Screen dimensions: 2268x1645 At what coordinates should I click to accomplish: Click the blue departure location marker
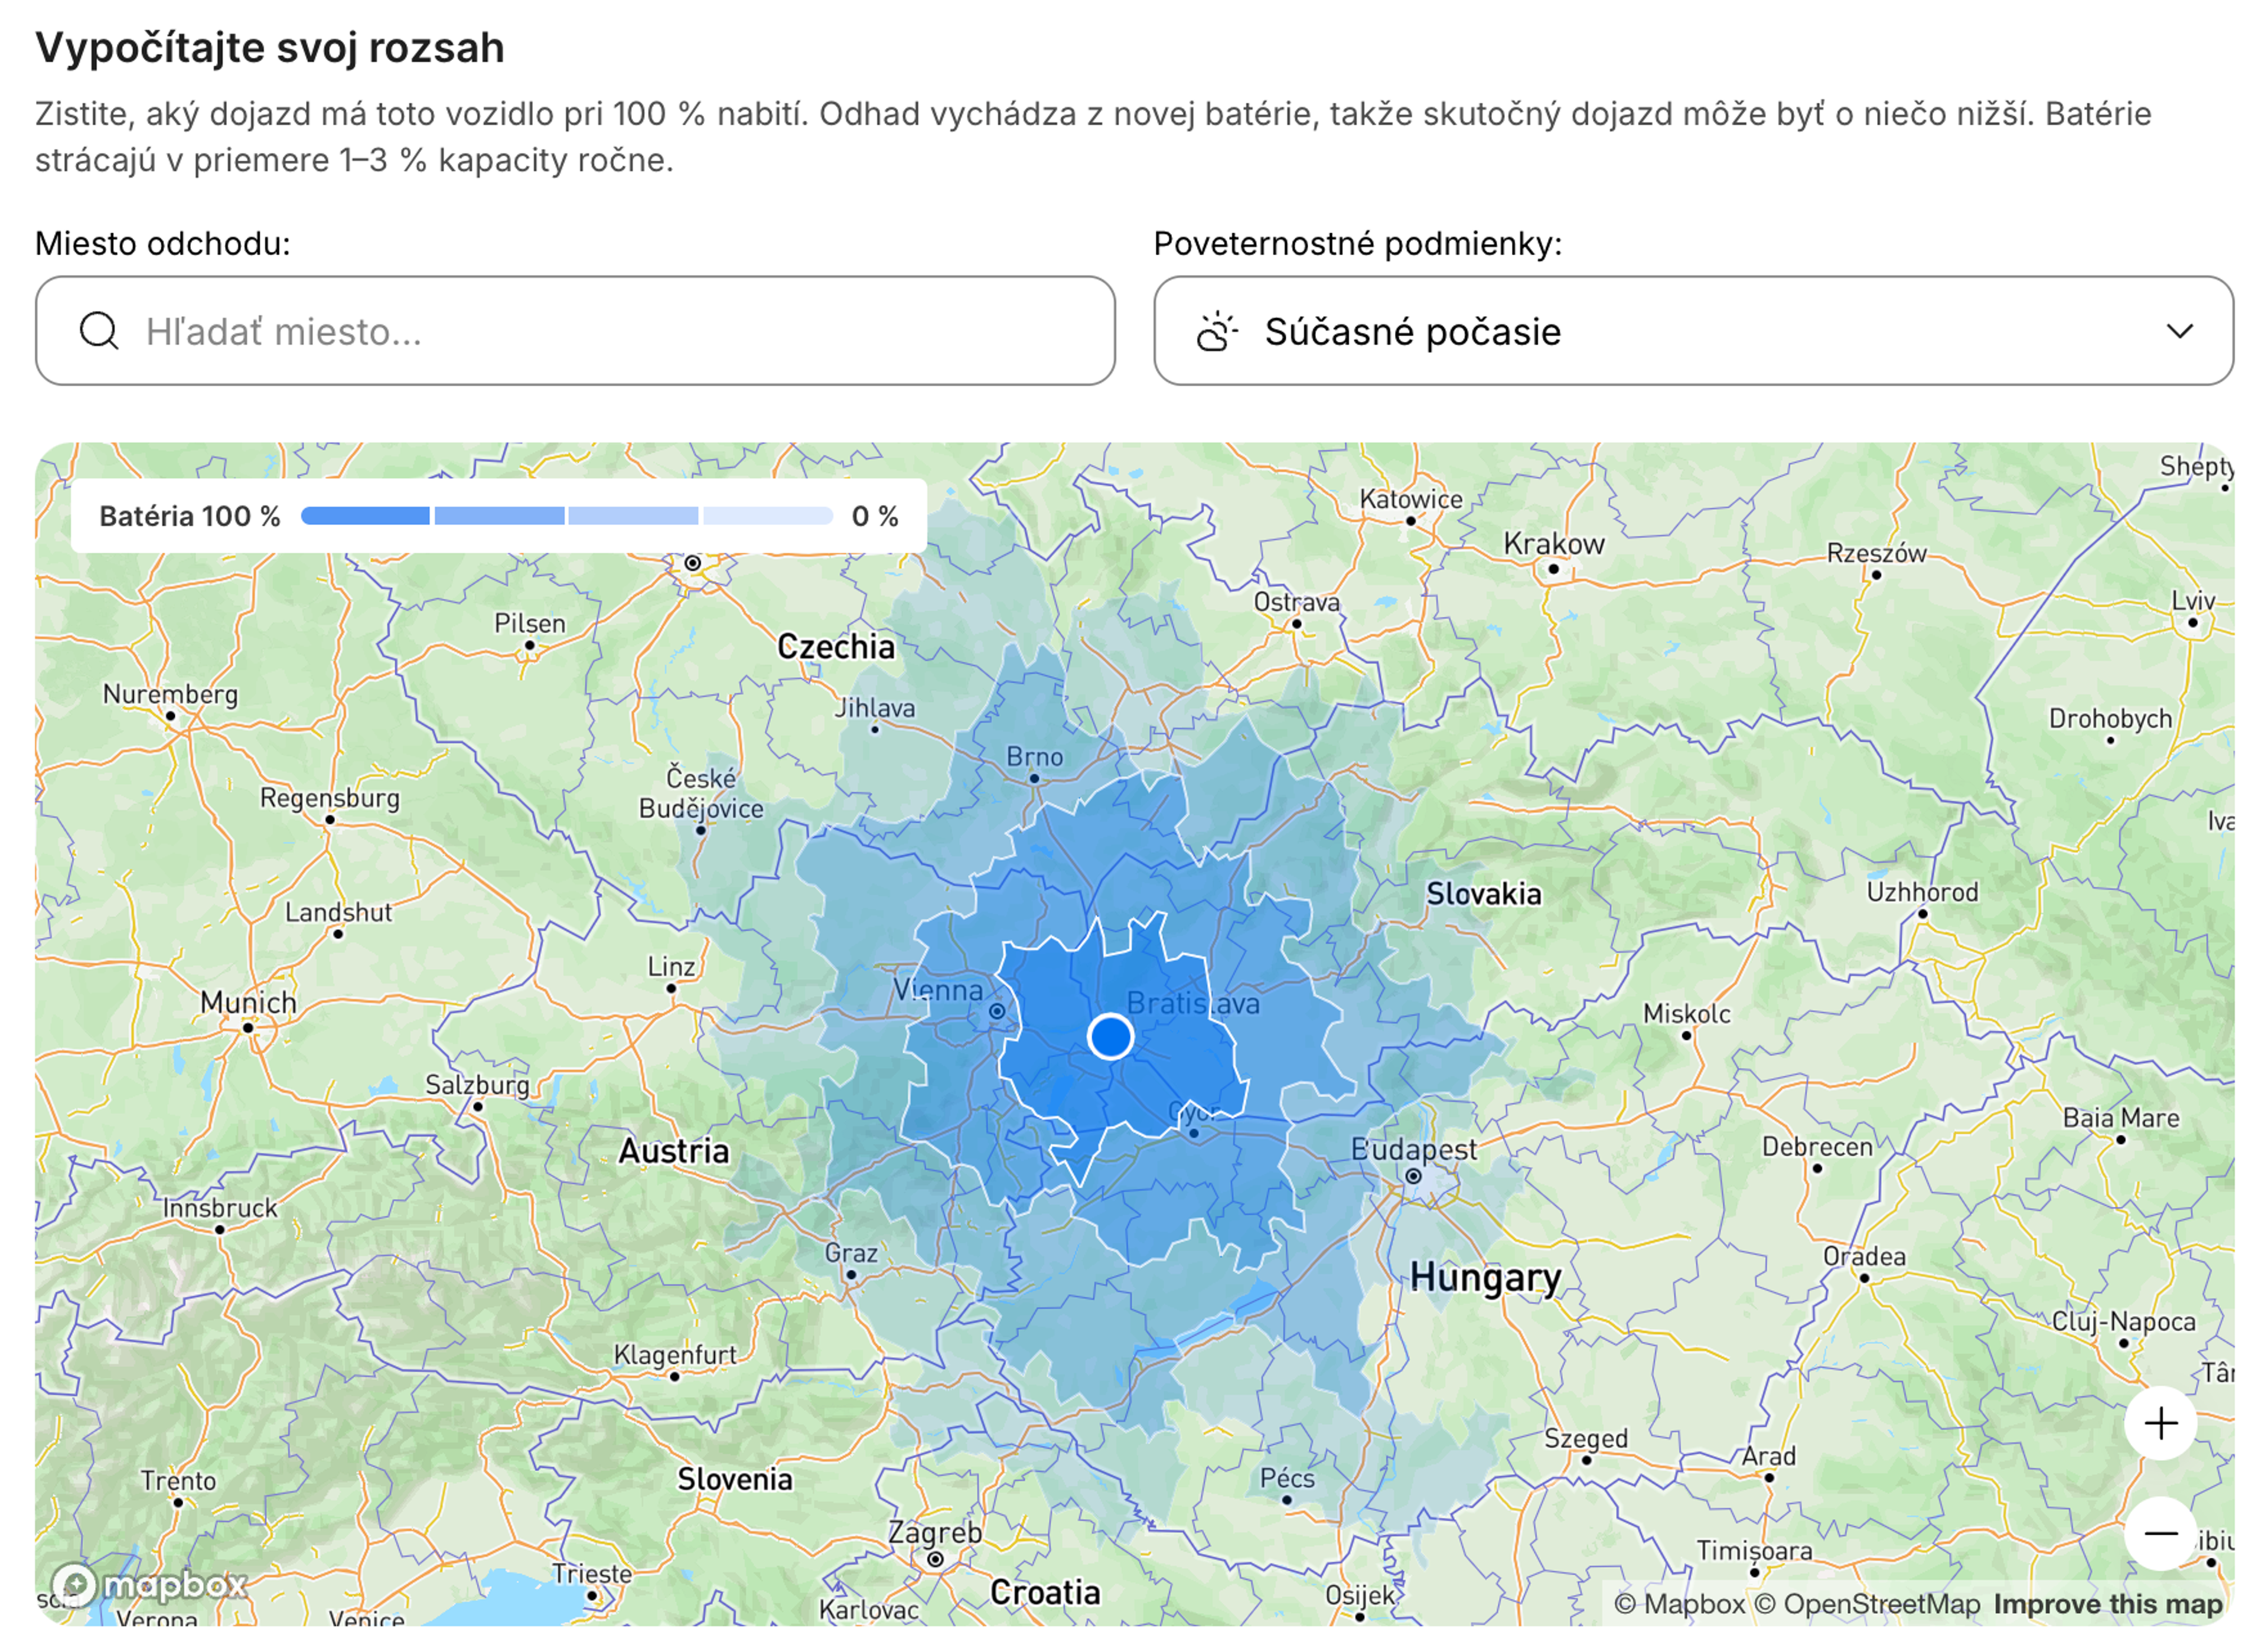[1110, 1036]
